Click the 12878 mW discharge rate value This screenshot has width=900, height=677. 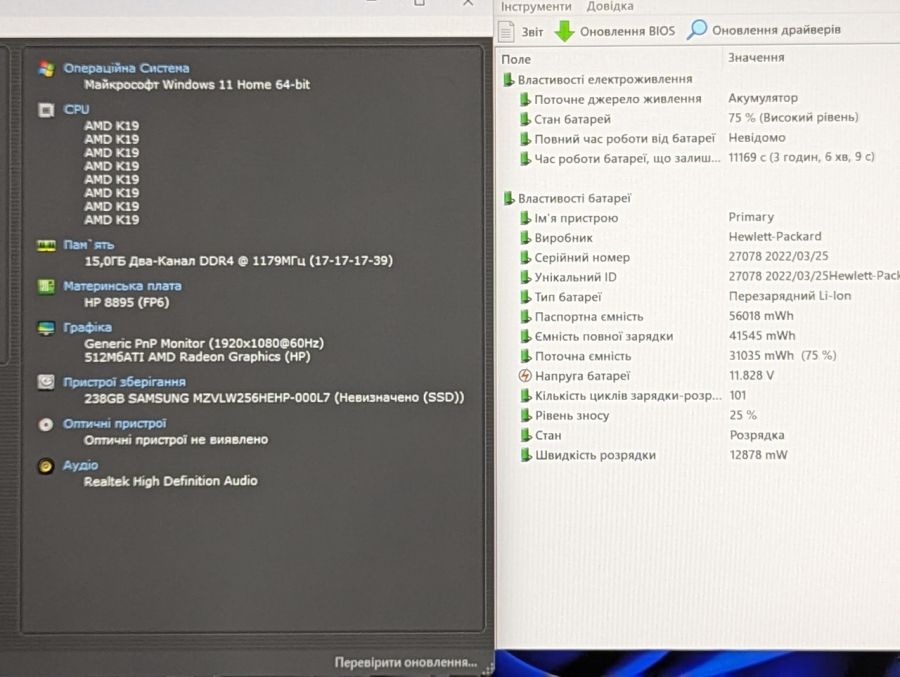[x=758, y=455]
